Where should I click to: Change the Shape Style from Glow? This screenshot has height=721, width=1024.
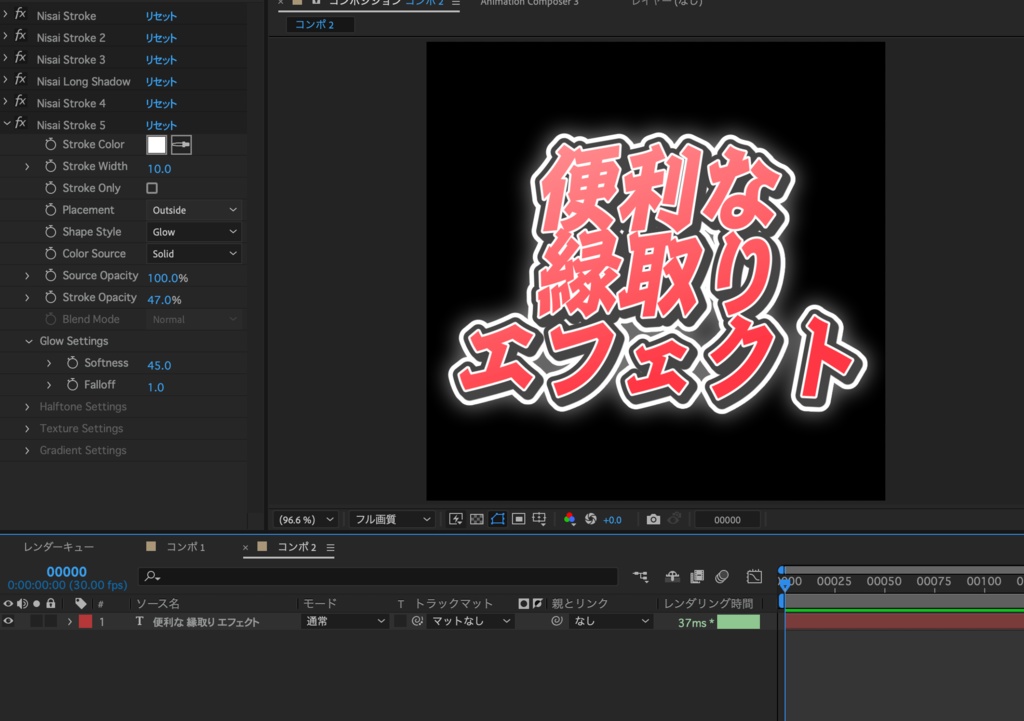pyautogui.click(x=193, y=231)
